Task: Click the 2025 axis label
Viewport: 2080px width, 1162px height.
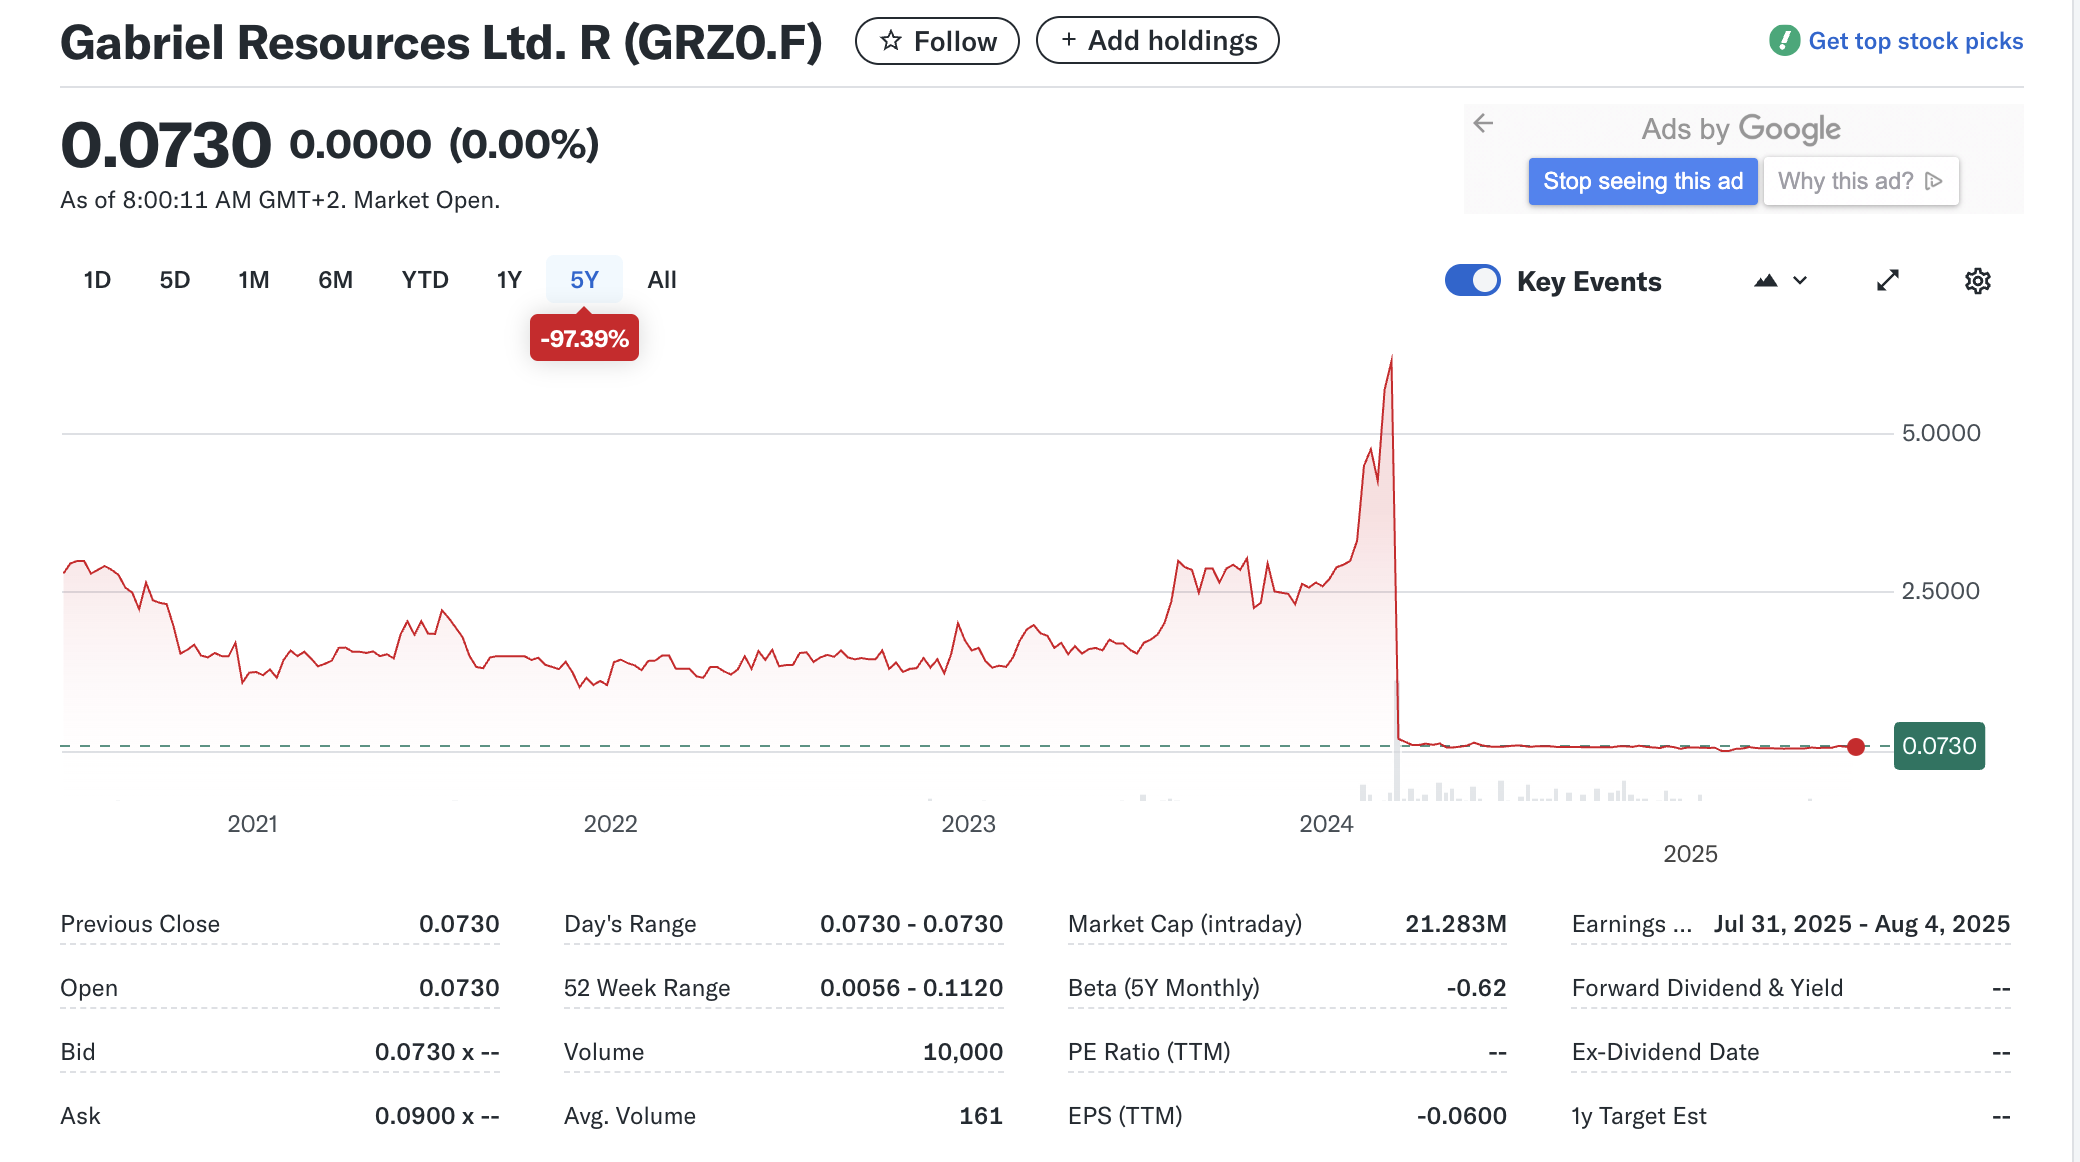Action: [1690, 854]
